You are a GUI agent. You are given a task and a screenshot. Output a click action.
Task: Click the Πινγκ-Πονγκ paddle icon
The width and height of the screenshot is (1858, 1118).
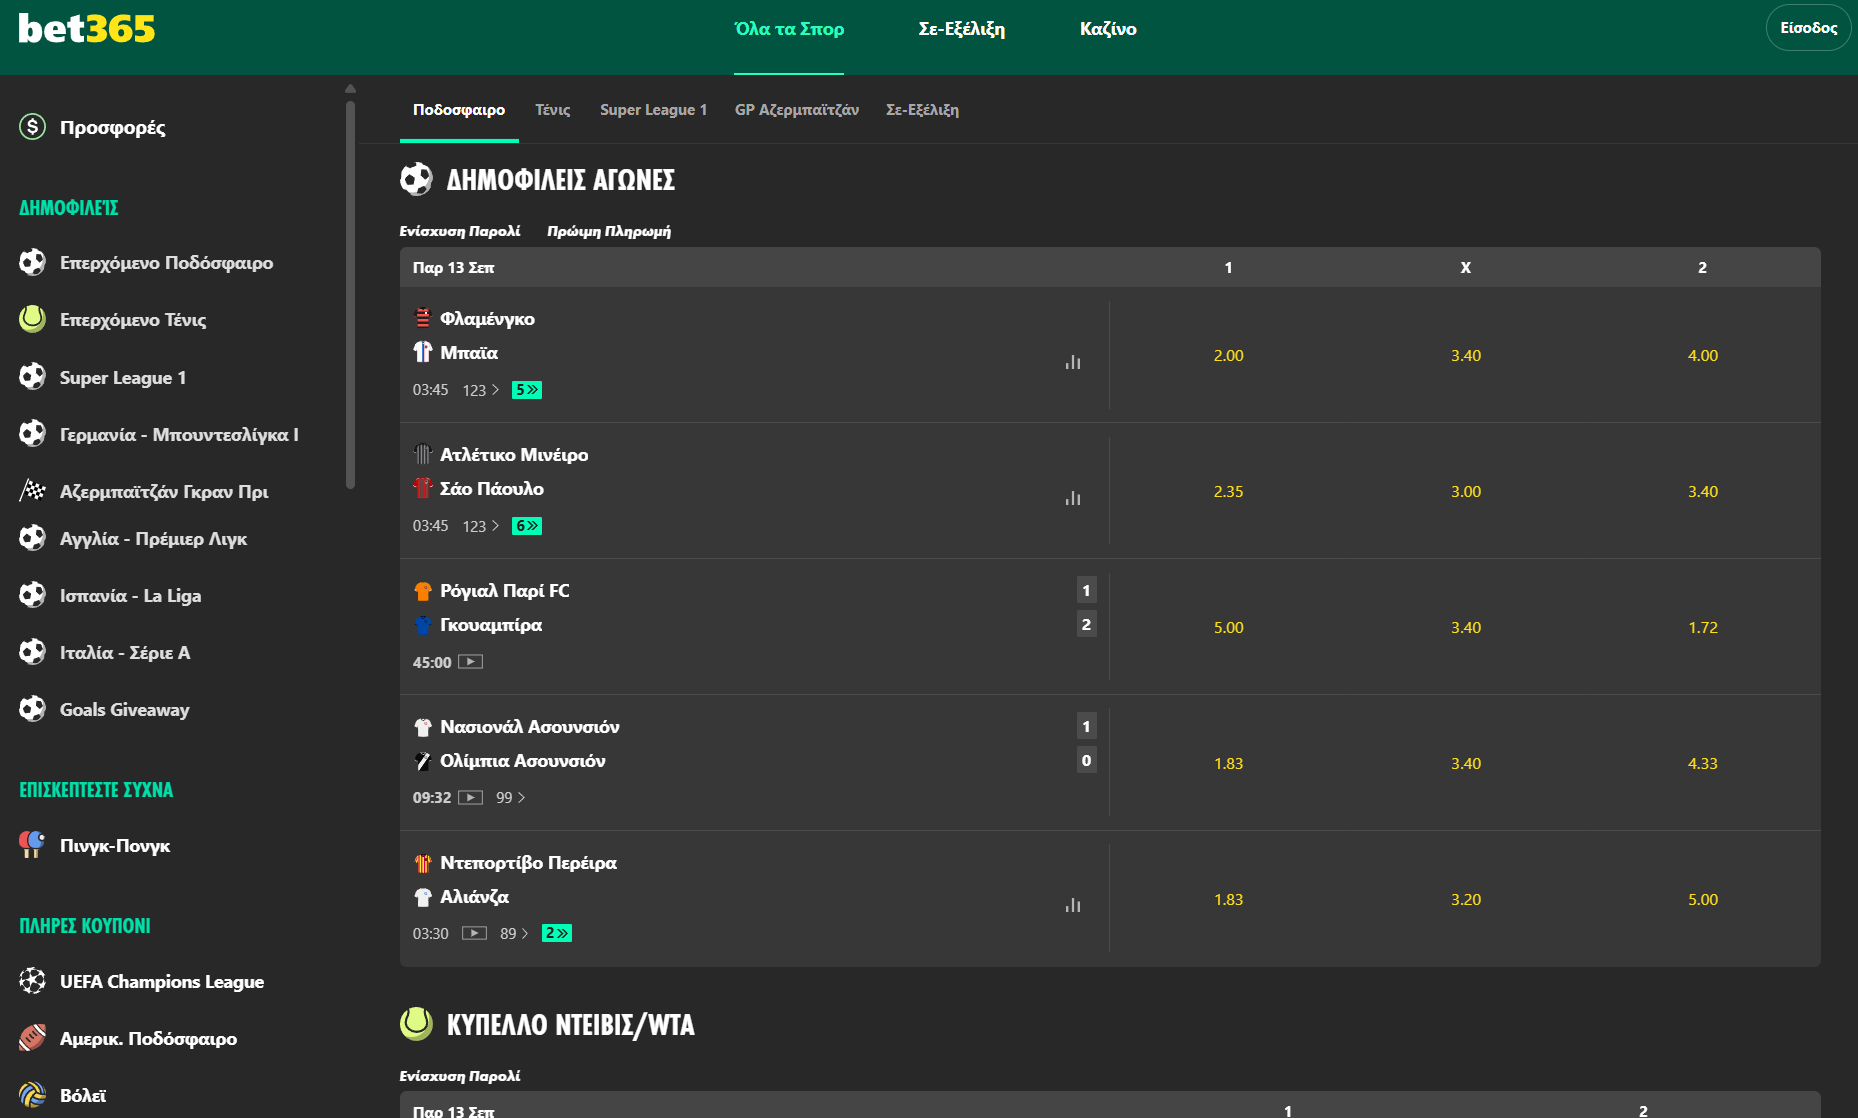33,845
